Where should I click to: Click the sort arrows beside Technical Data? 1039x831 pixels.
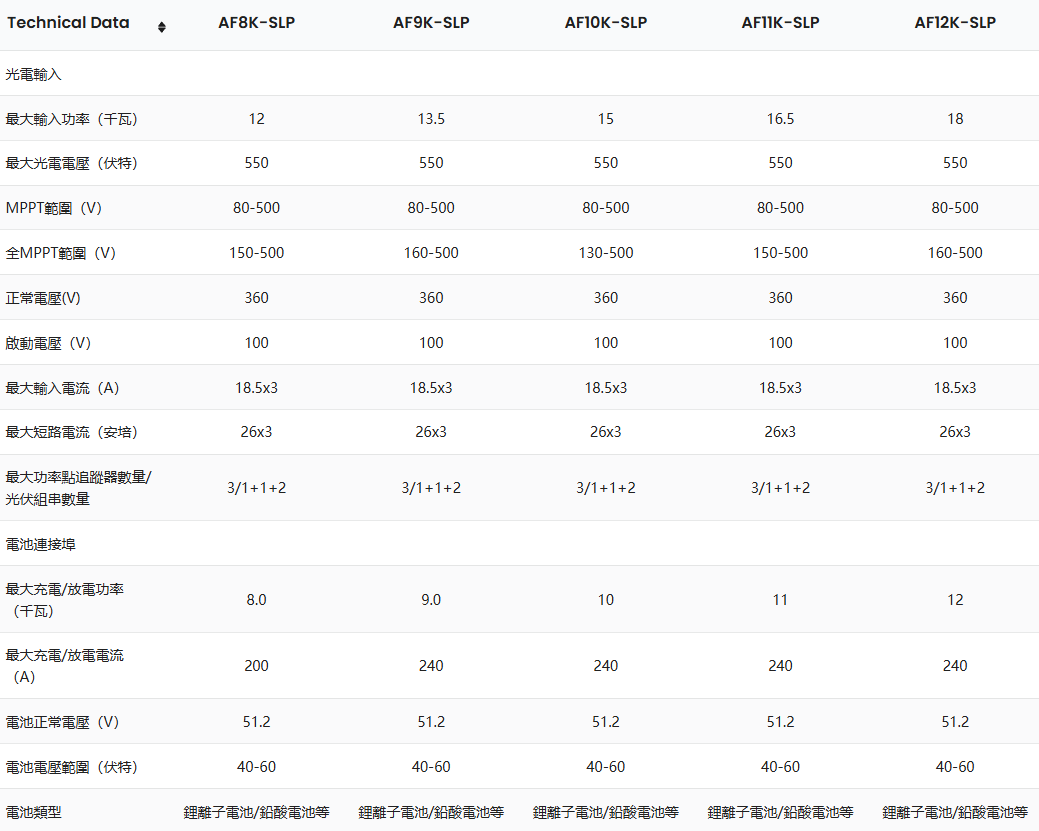pyautogui.click(x=162, y=27)
